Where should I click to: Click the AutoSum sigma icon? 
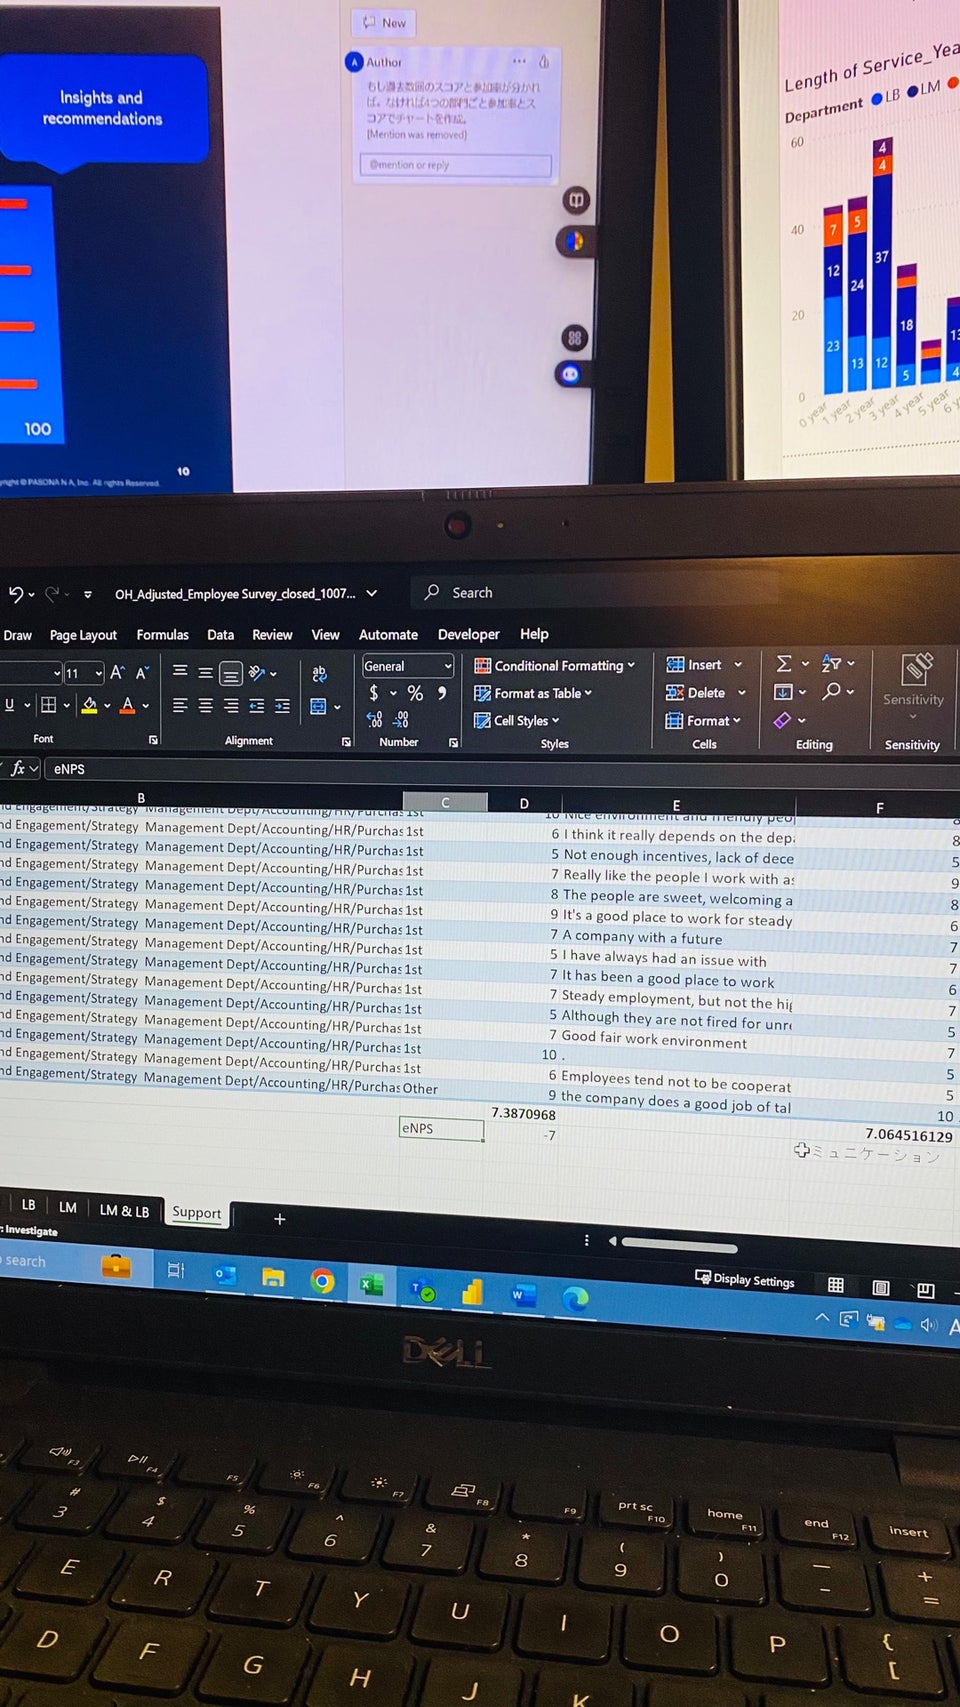click(784, 663)
